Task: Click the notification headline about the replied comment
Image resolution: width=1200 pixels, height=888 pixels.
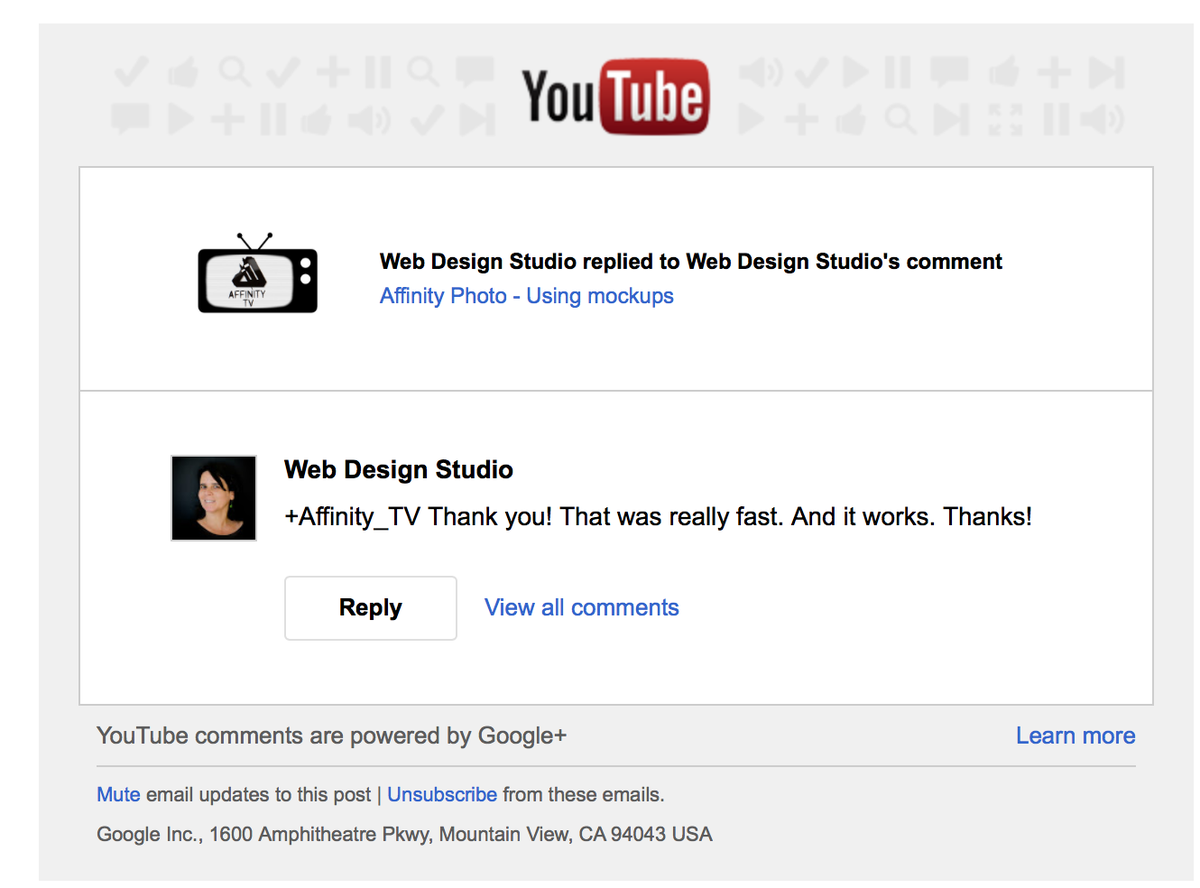Action: pos(691,262)
